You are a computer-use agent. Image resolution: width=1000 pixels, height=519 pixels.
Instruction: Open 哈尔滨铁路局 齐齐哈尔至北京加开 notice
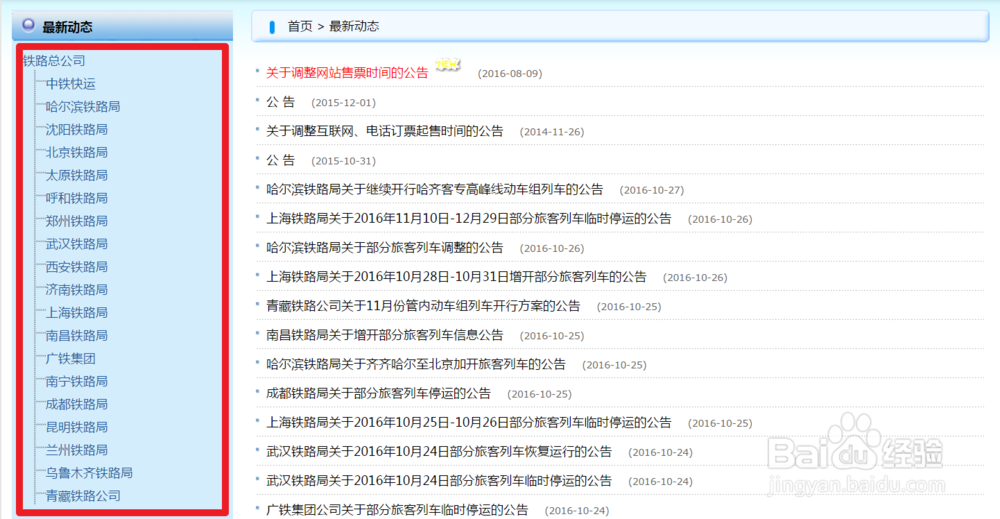[416, 364]
